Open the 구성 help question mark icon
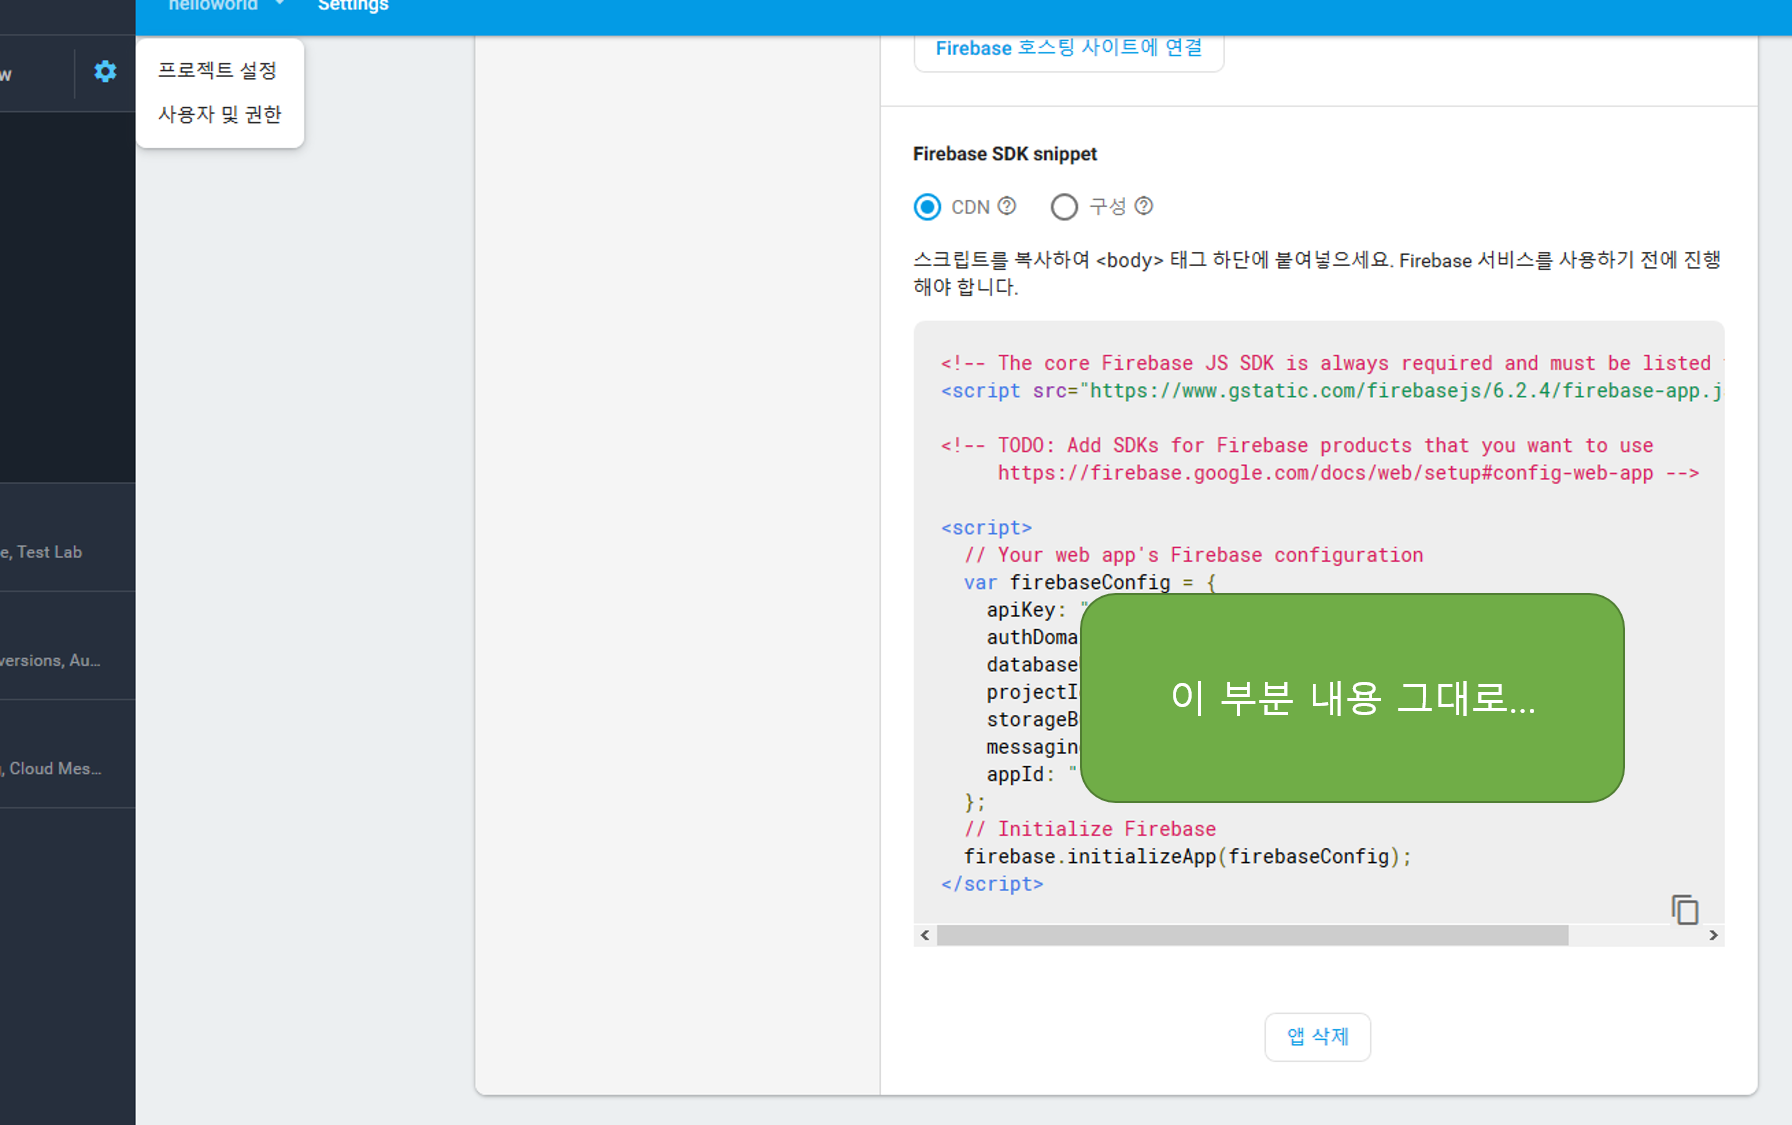 1144,206
